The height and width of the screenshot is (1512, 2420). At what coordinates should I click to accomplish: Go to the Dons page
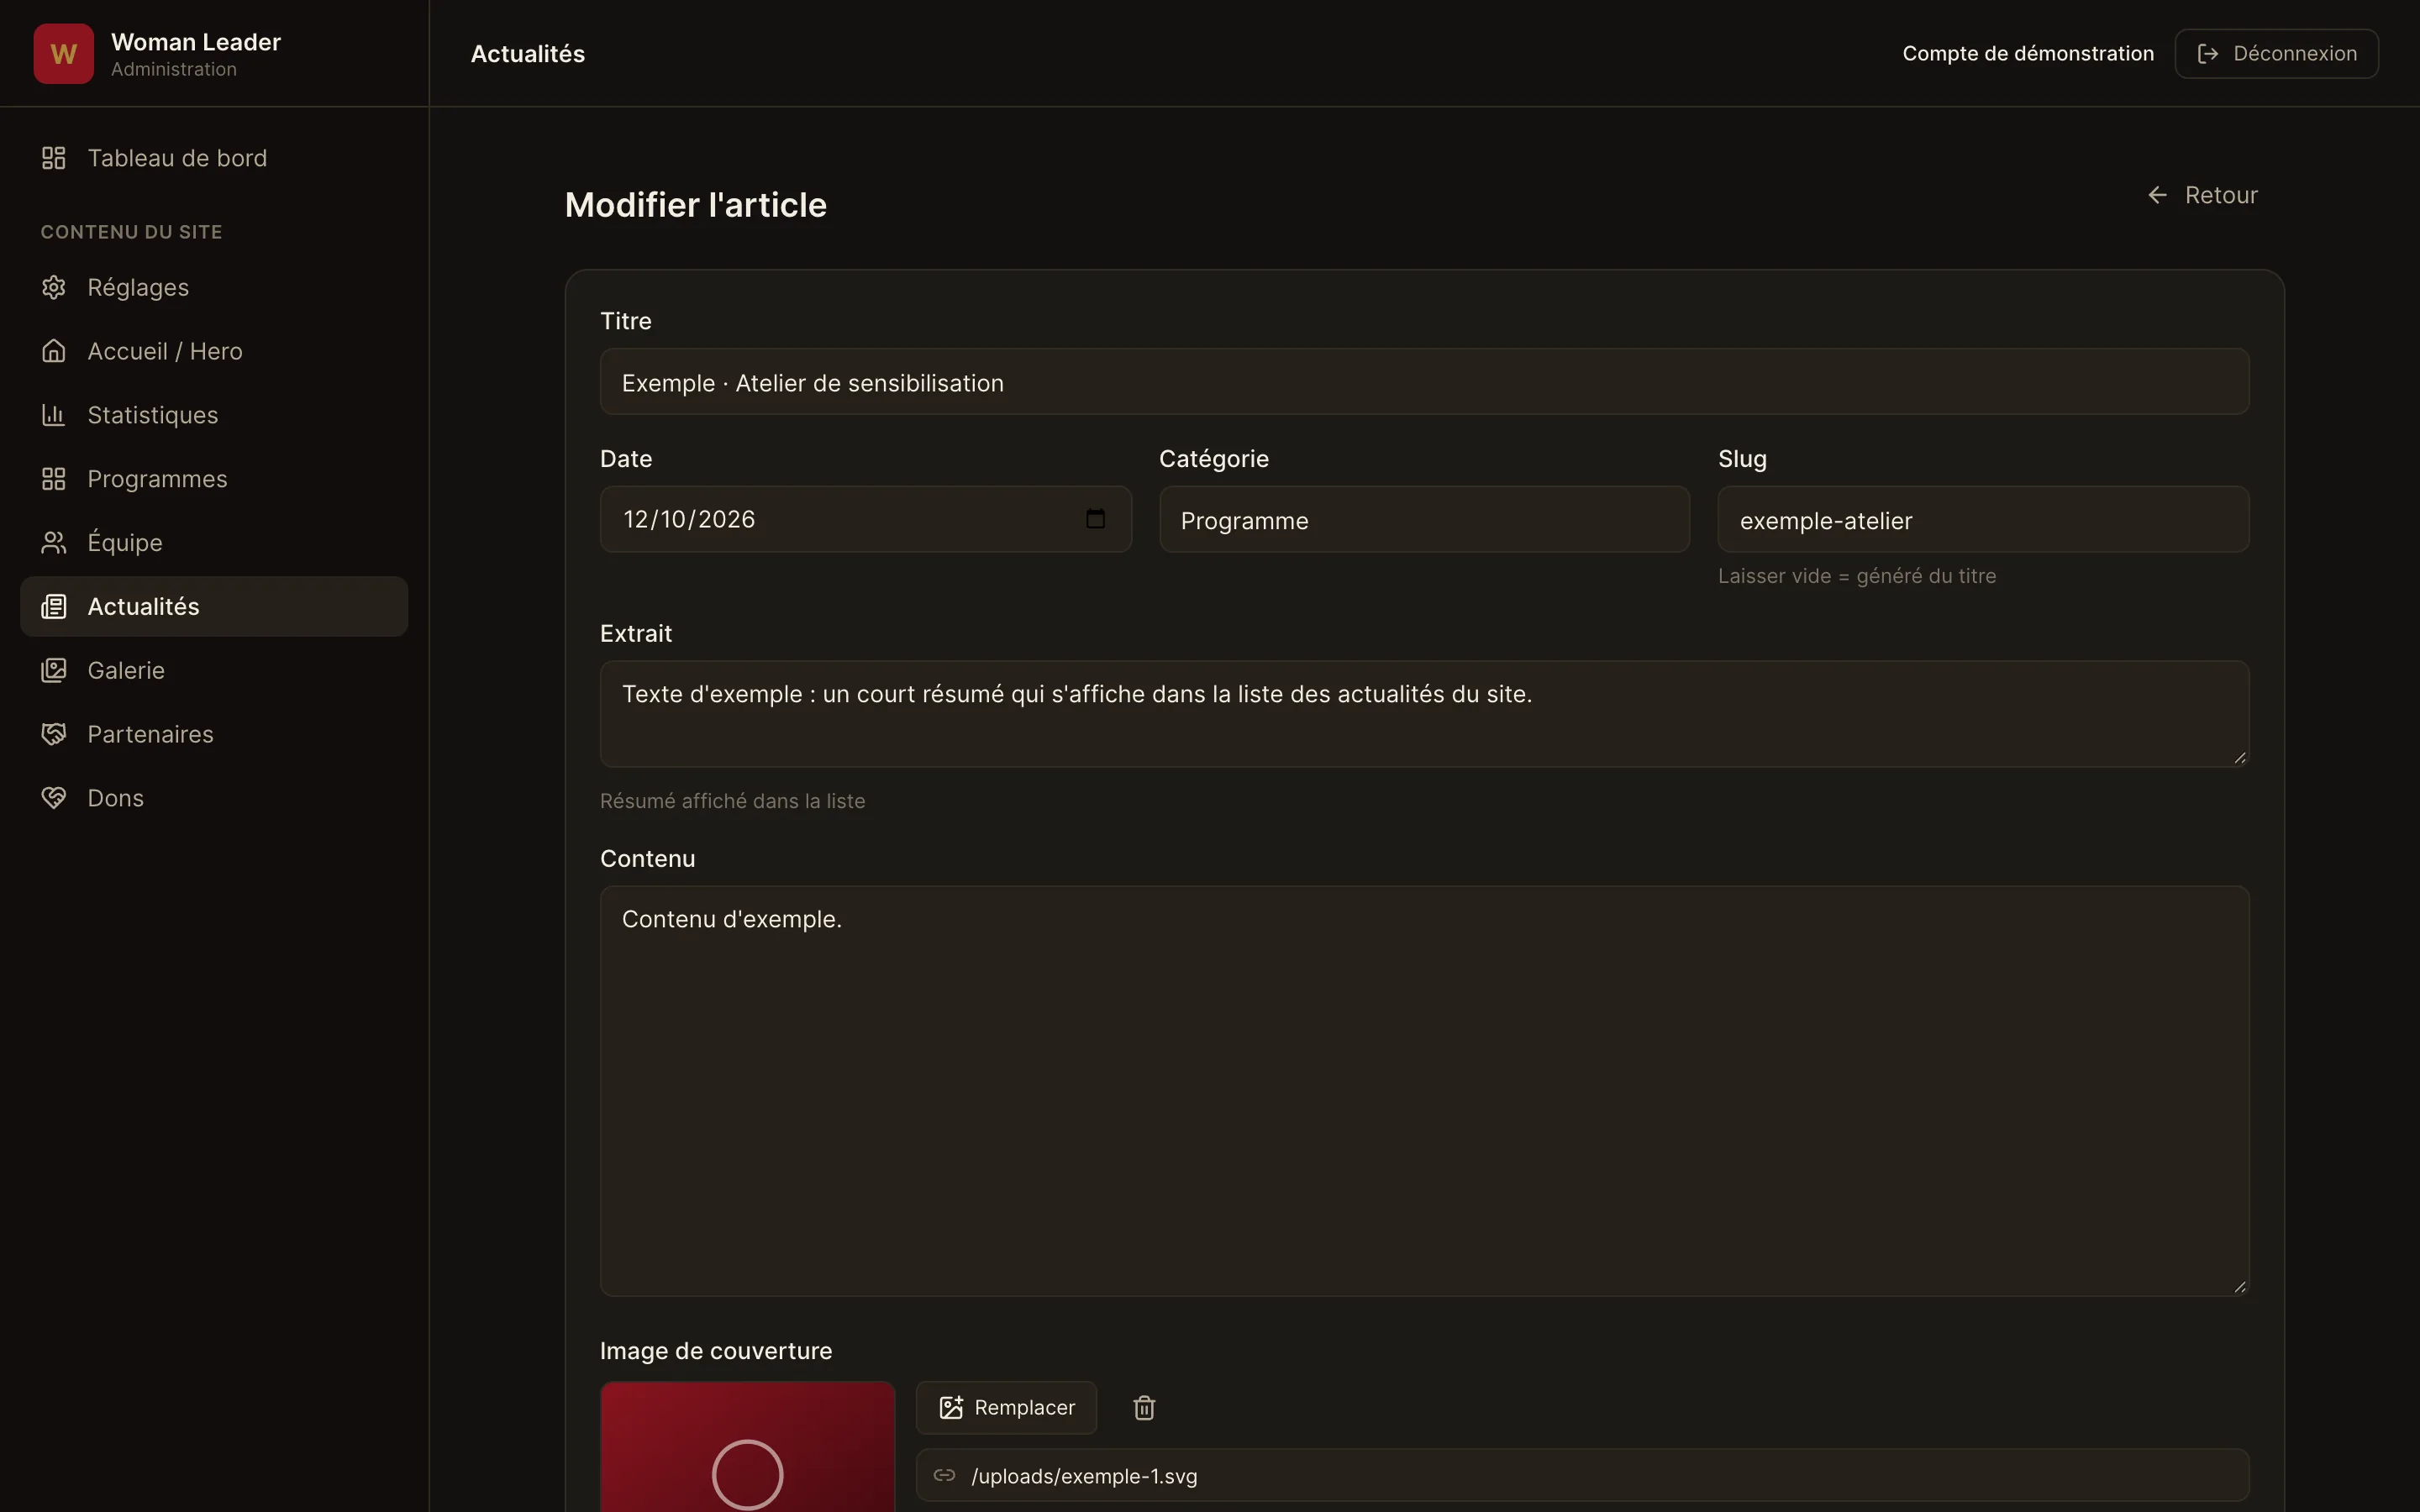point(214,798)
